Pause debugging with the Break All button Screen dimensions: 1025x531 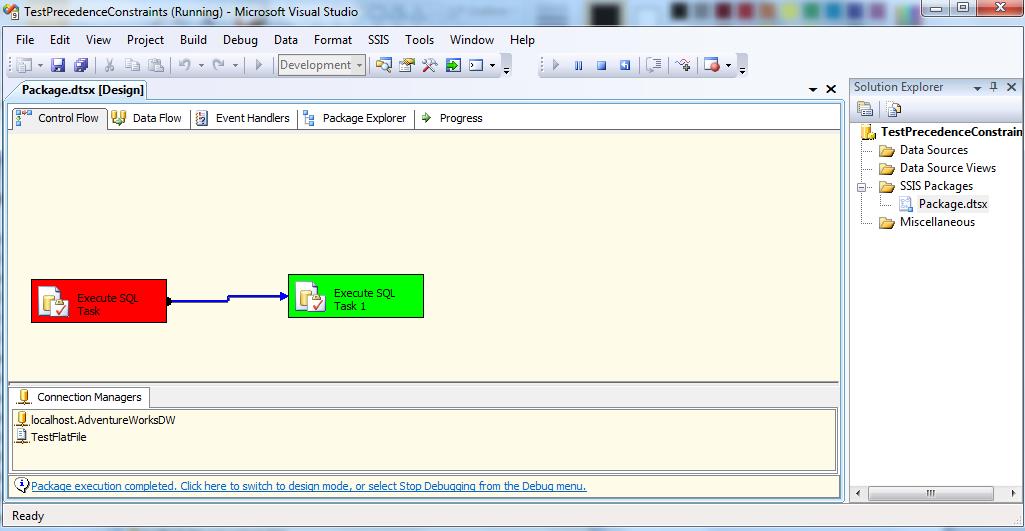tap(578, 66)
